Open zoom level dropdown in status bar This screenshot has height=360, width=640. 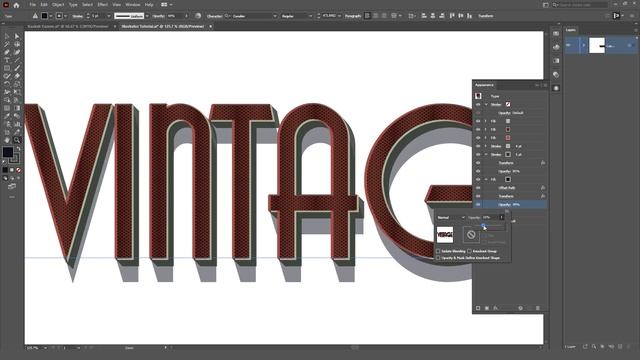coord(45,348)
